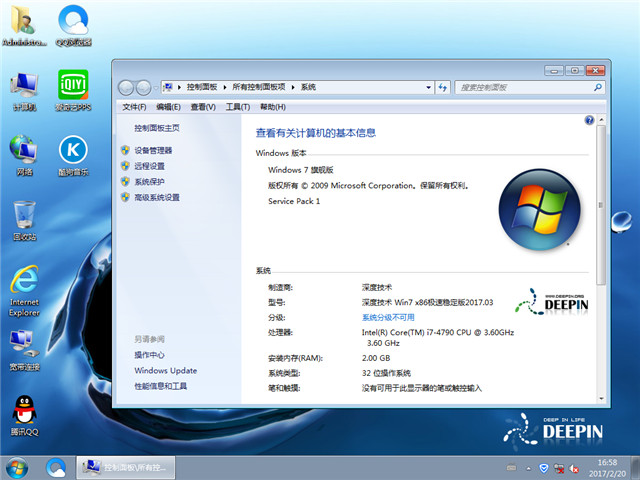
Task: Click shield icon beside 设备管理器
Action: 125,150
